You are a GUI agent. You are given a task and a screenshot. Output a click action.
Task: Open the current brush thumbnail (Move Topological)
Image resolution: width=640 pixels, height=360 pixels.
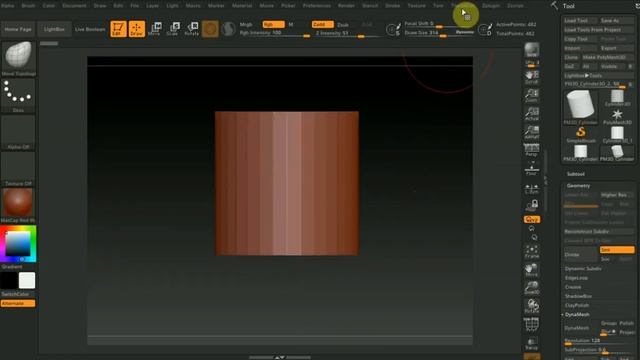click(x=18, y=58)
